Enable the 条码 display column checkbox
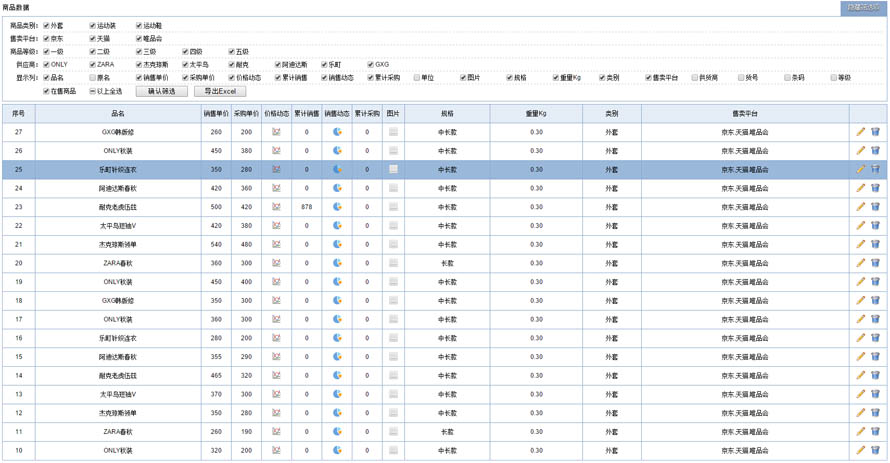Image resolution: width=890 pixels, height=463 pixels. (x=788, y=78)
